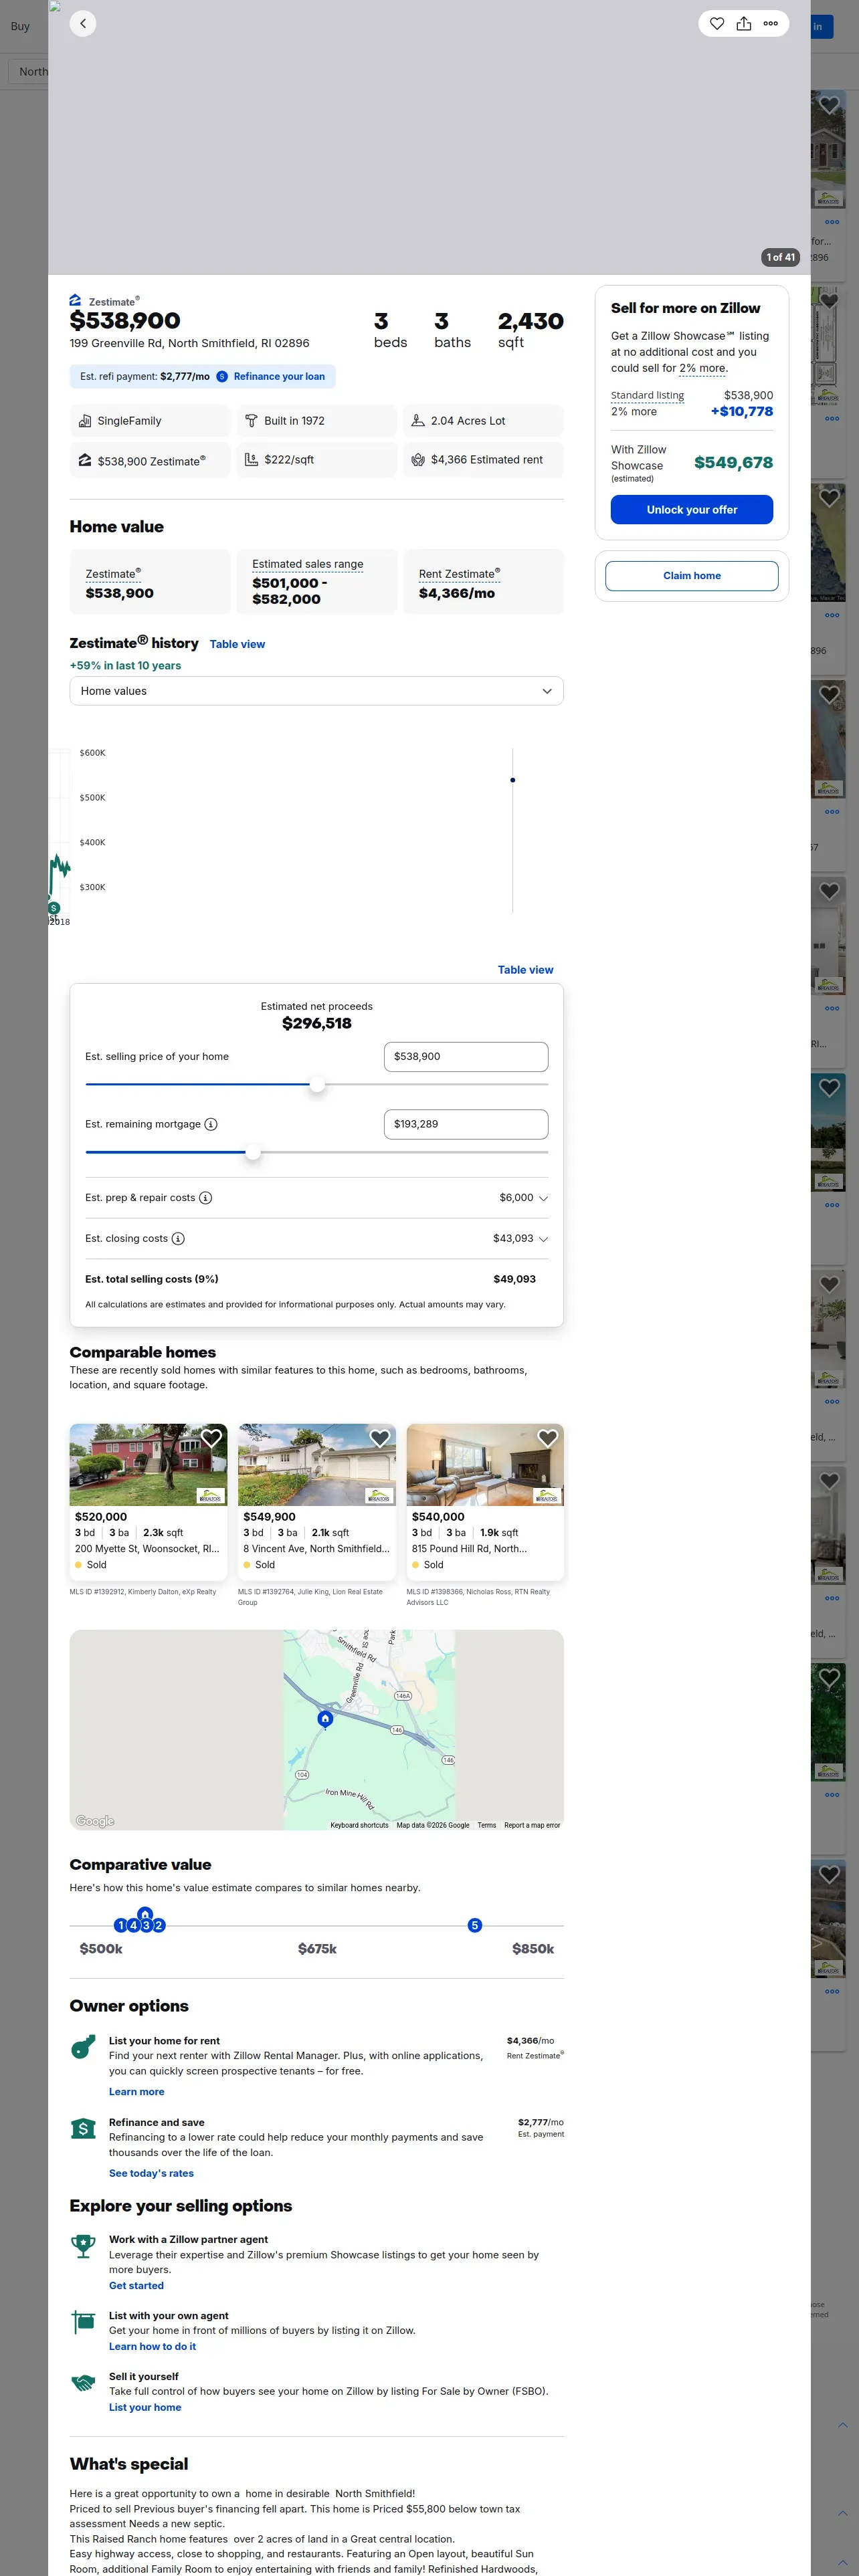Click the $222/sqft ruler icon
Image resolution: width=859 pixels, height=2576 pixels.
coord(251,460)
